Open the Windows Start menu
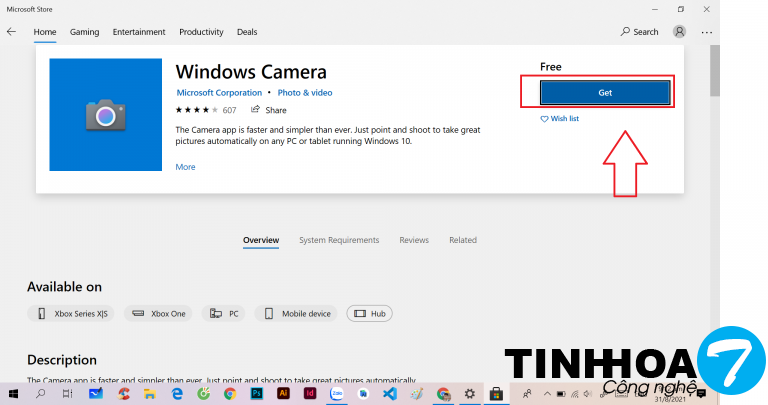 [14, 394]
